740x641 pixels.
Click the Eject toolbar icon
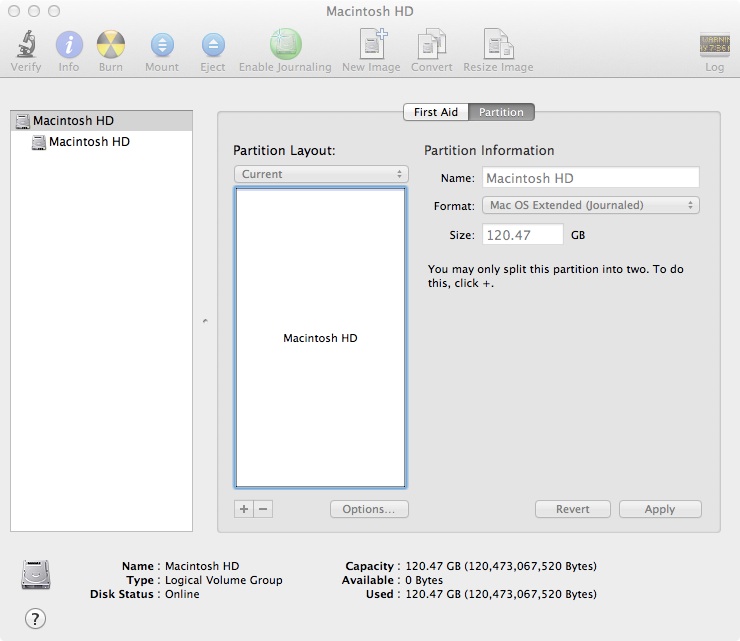click(x=213, y=45)
